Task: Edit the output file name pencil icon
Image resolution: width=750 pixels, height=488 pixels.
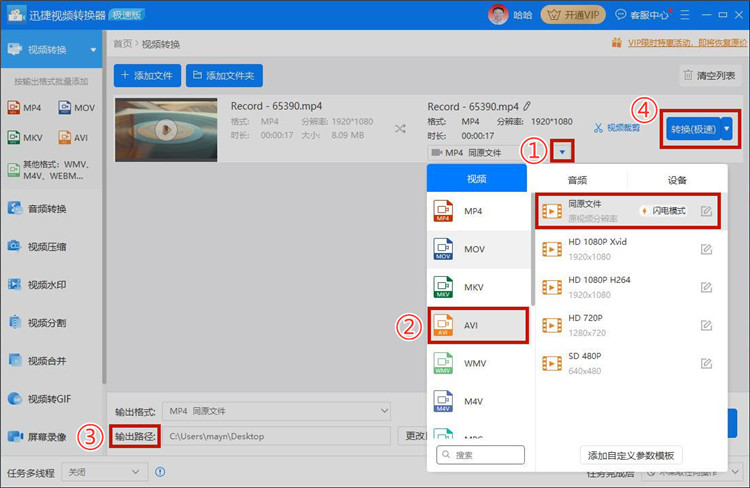Action: click(x=527, y=106)
